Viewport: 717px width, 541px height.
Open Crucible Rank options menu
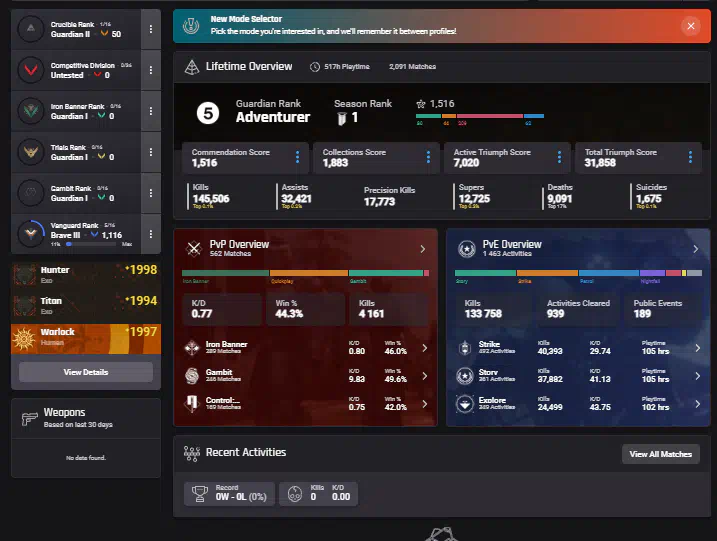point(151,29)
